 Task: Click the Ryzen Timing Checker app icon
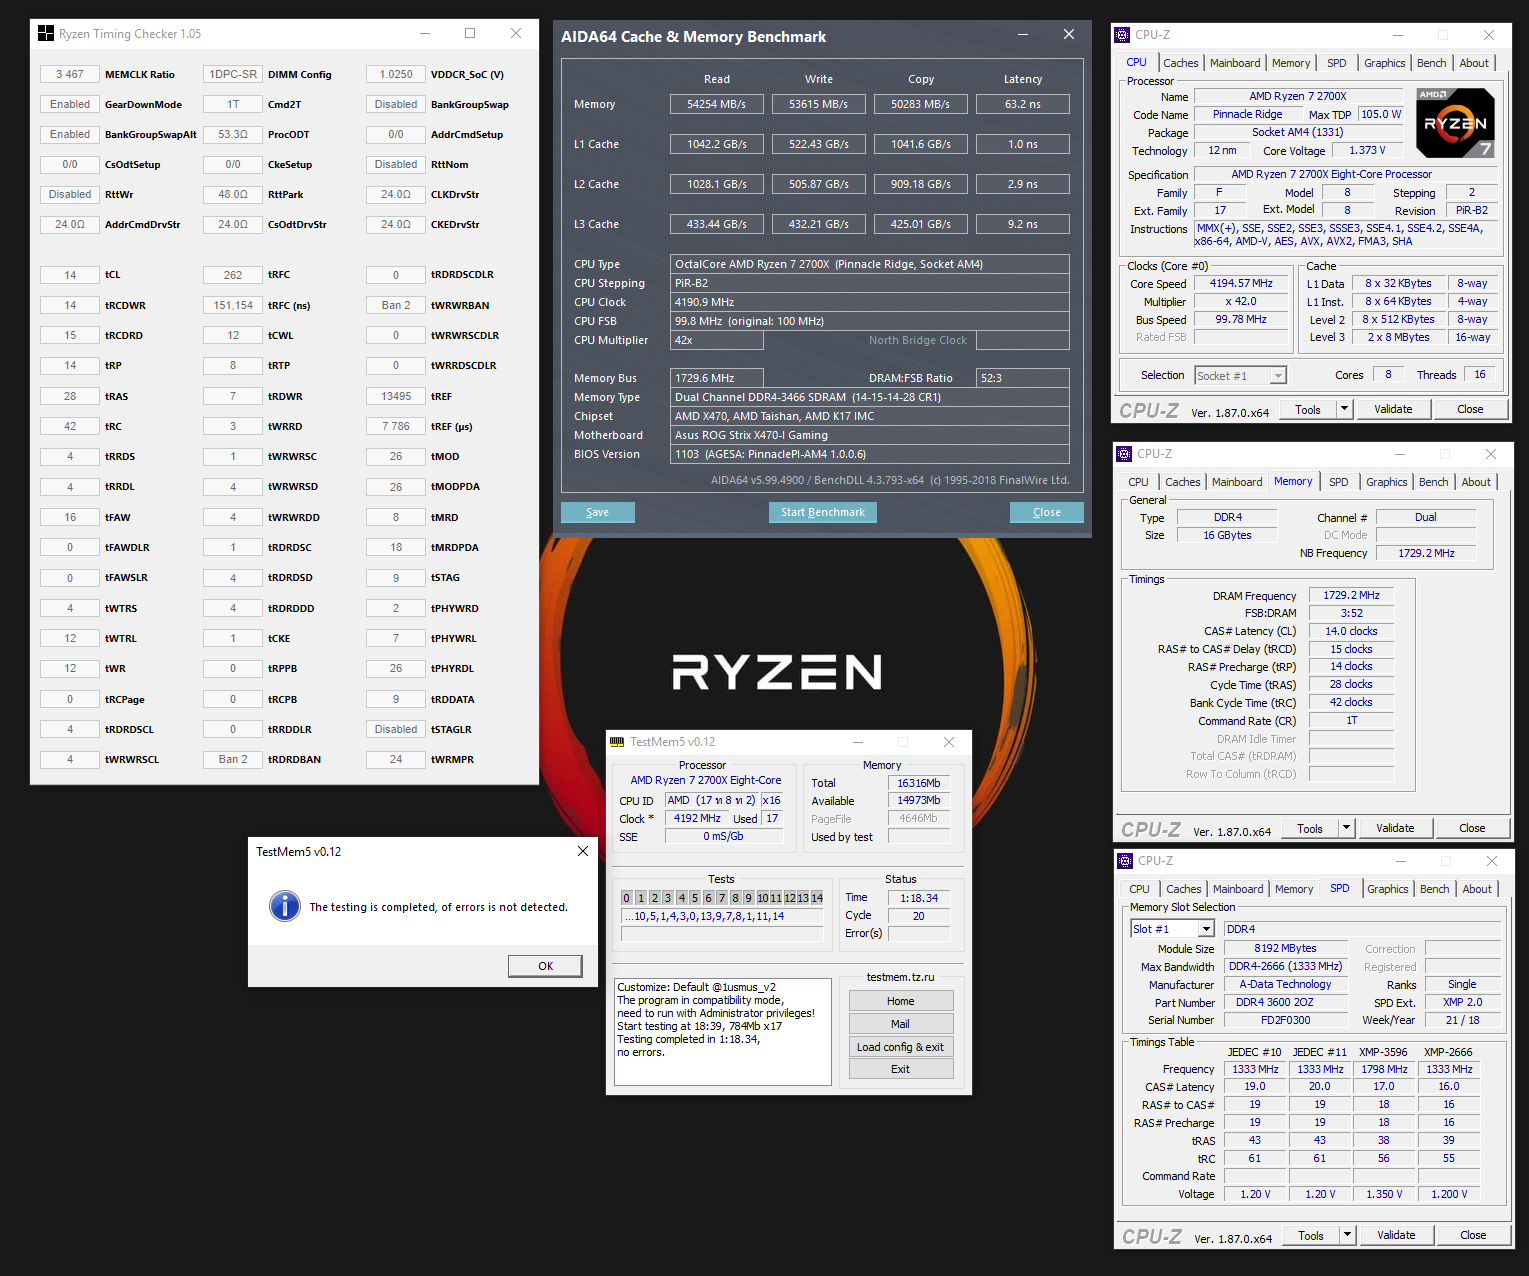(46, 33)
